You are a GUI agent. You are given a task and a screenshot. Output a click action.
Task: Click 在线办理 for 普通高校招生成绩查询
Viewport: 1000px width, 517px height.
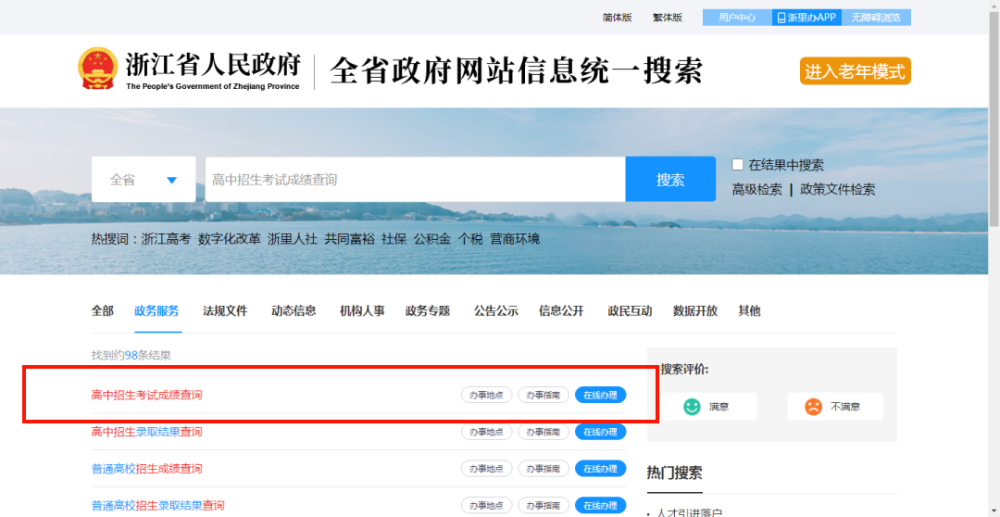[601, 469]
